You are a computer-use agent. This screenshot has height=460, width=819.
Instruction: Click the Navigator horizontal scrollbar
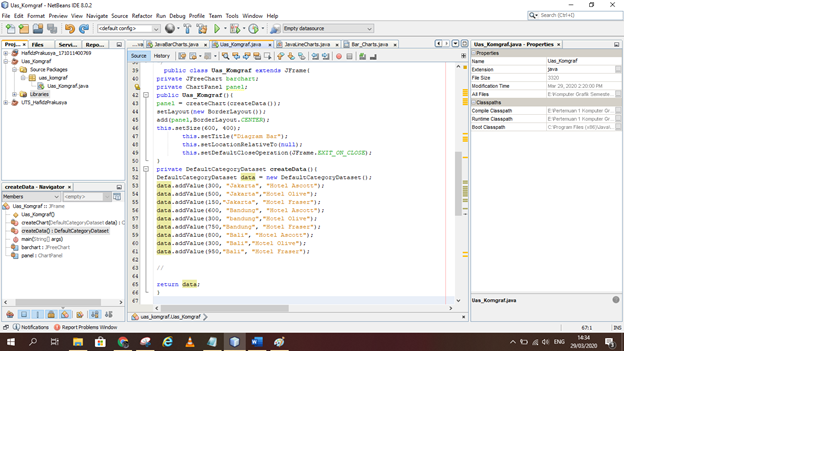tap(58, 302)
